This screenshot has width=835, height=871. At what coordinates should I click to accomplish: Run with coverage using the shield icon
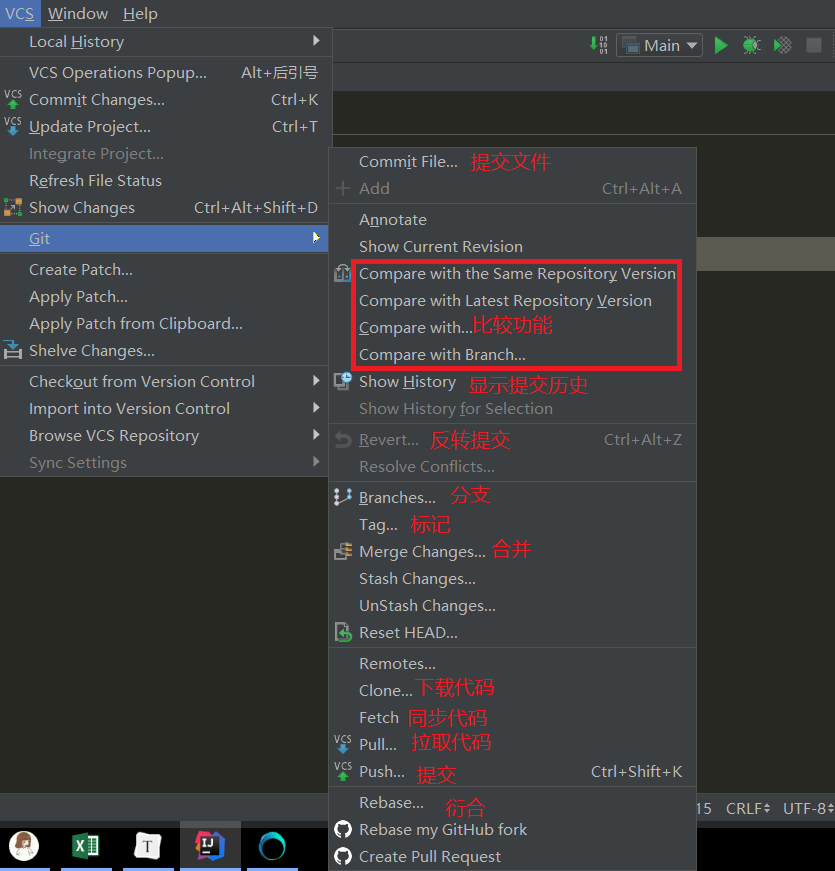783,45
